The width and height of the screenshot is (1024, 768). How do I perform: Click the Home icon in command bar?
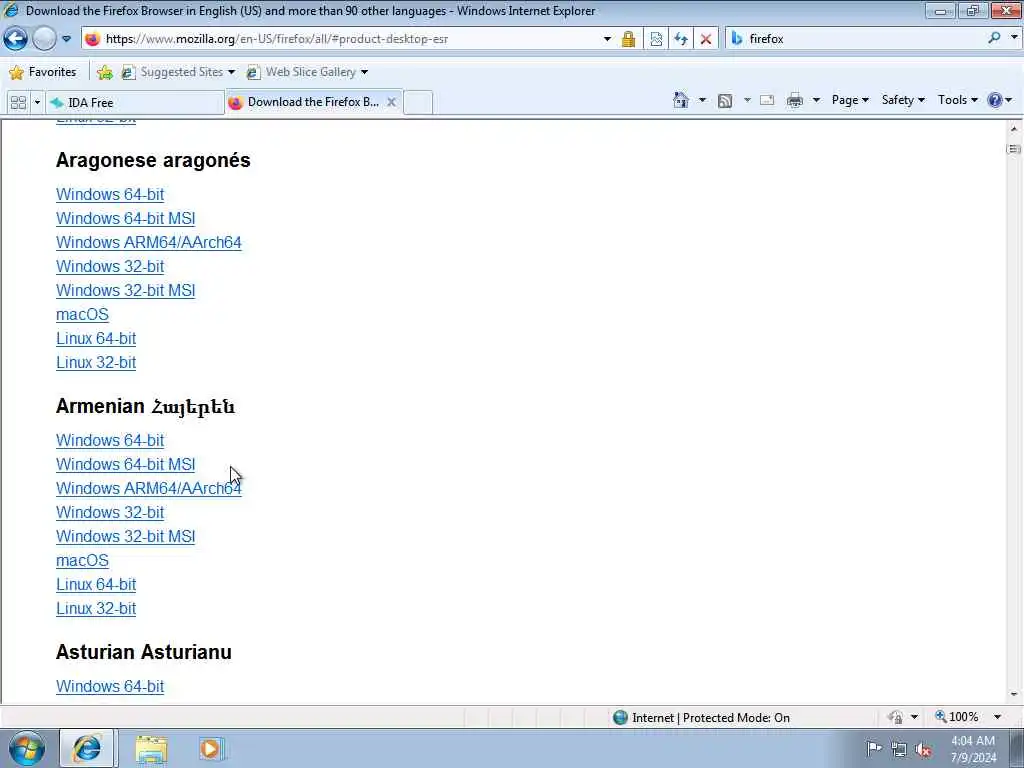tap(681, 100)
